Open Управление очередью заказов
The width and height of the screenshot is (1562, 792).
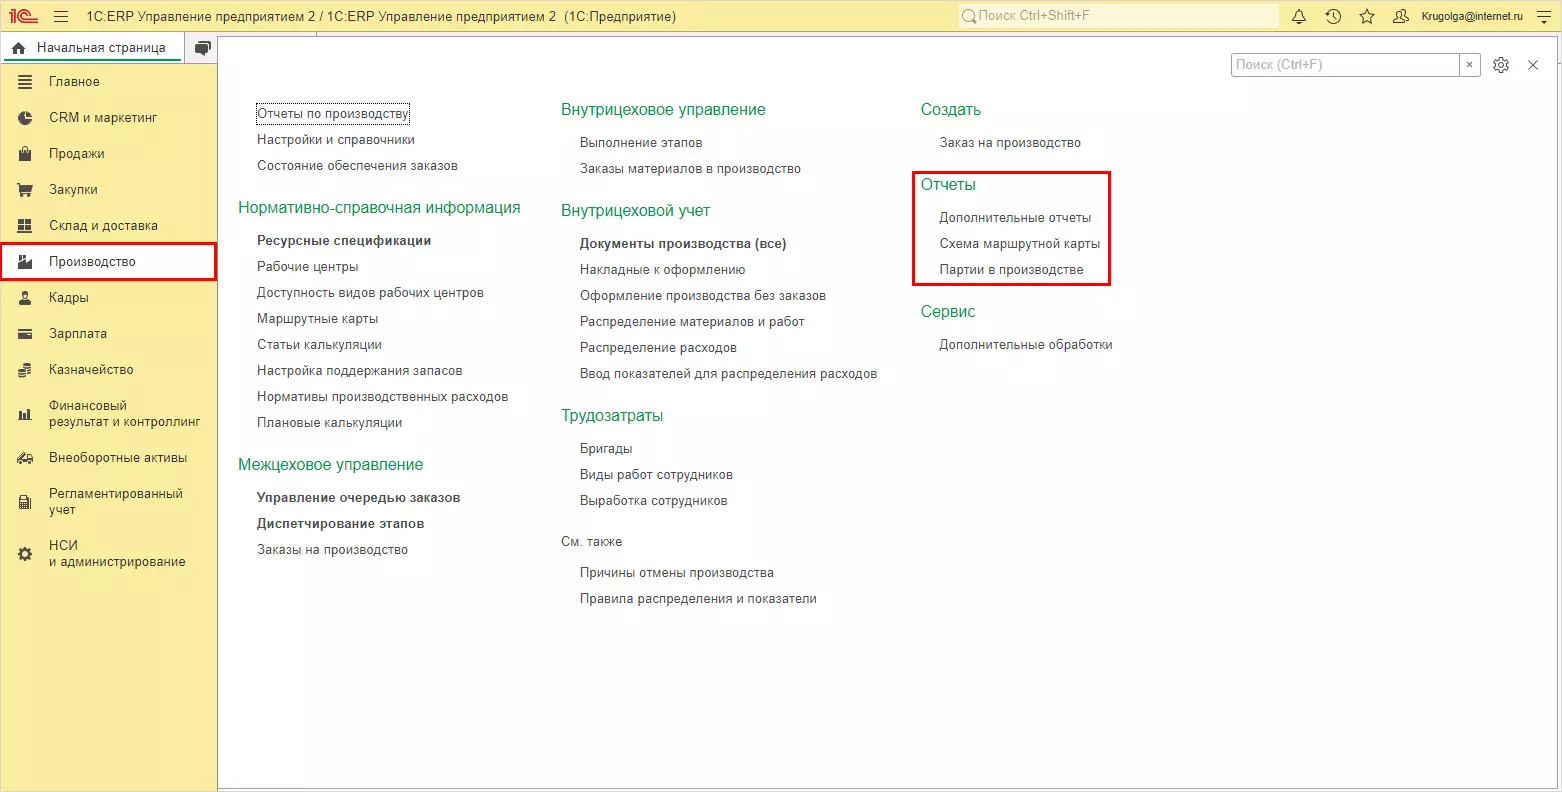[358, 498]
